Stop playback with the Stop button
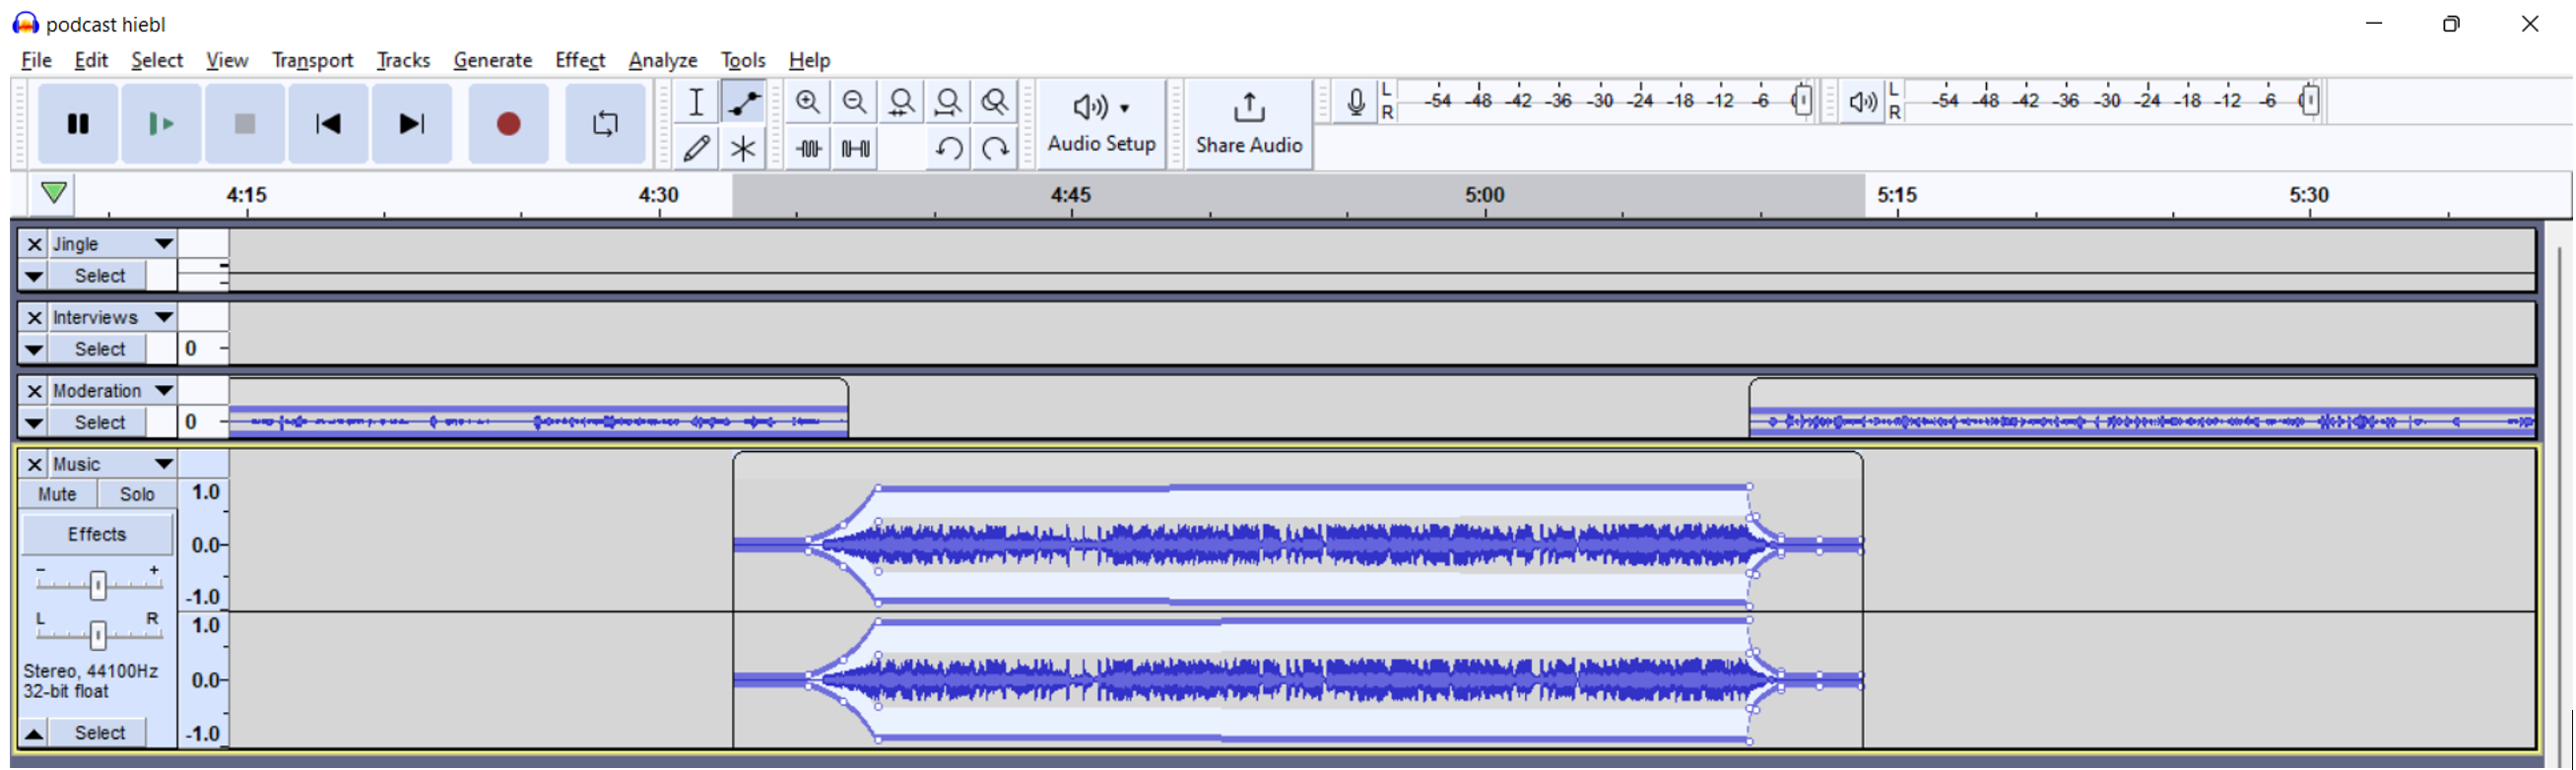2576x770 pixels. [245, 124]
